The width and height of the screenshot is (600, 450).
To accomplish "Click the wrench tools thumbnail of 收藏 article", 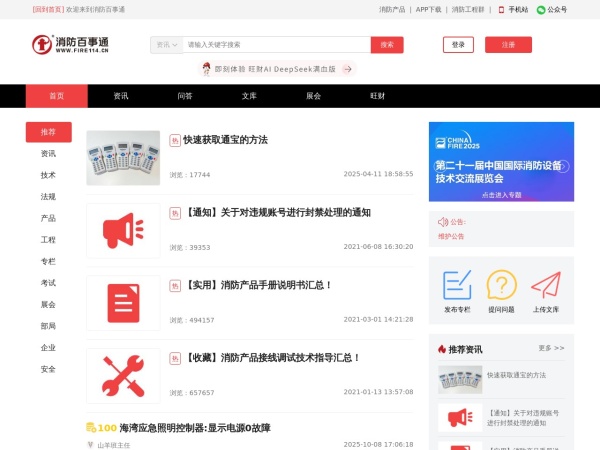I will click(123, 376).
